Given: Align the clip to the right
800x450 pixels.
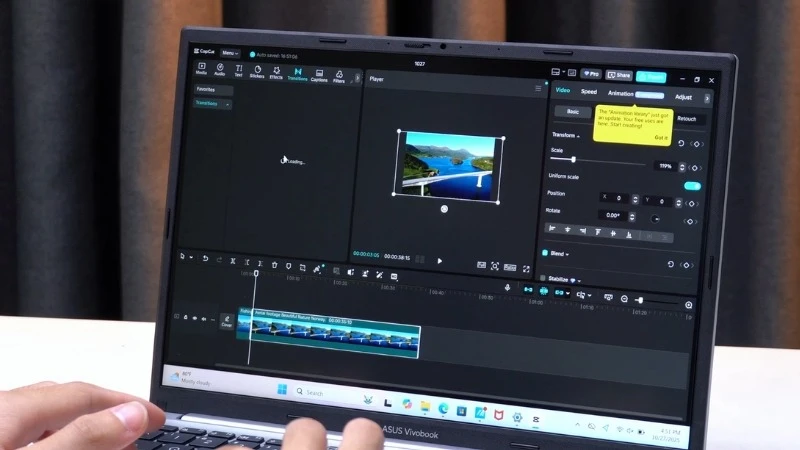Looking at the screenshot, I should pyautogui.click(x=583, y=231).
